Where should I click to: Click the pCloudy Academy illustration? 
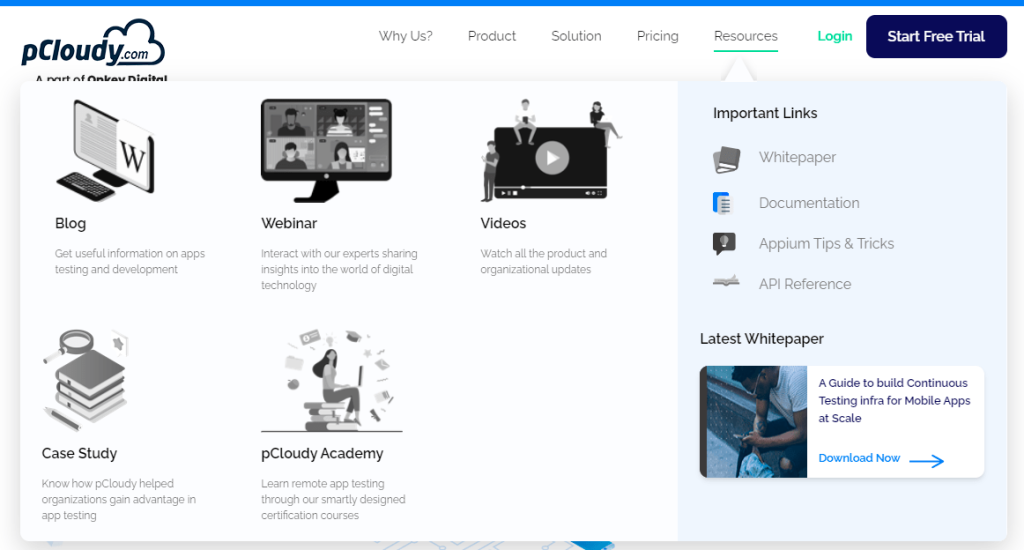332,380
